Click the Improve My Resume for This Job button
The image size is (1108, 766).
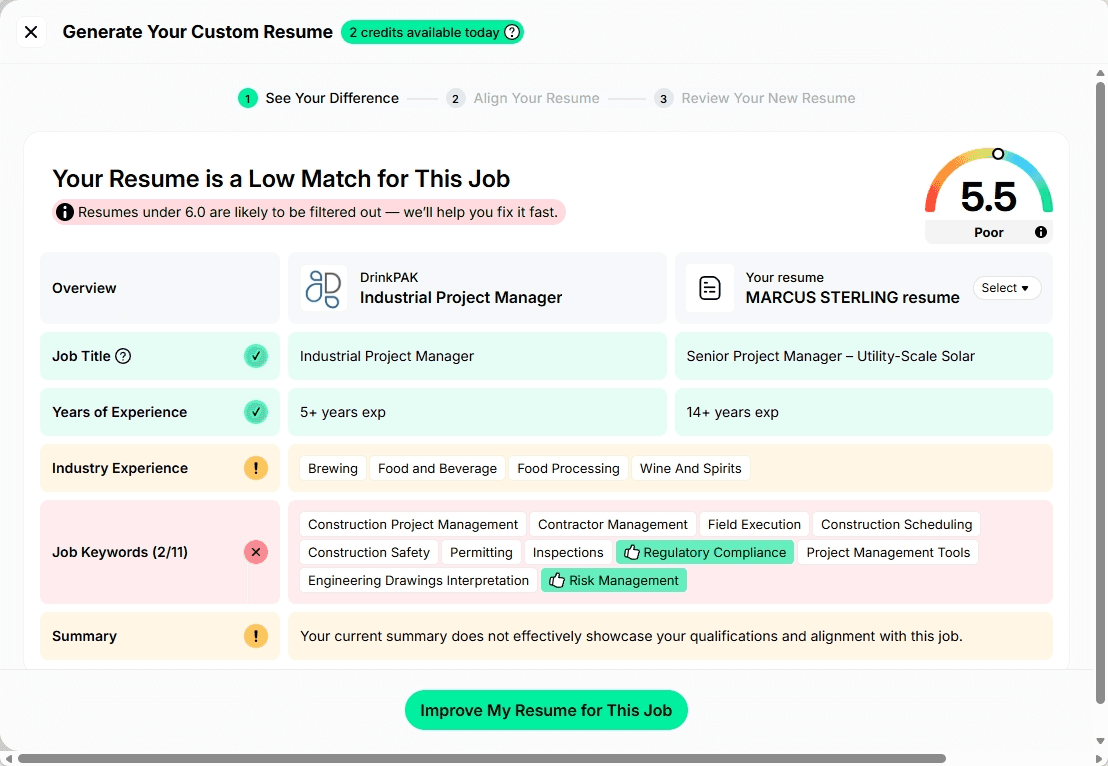(546, 710)
